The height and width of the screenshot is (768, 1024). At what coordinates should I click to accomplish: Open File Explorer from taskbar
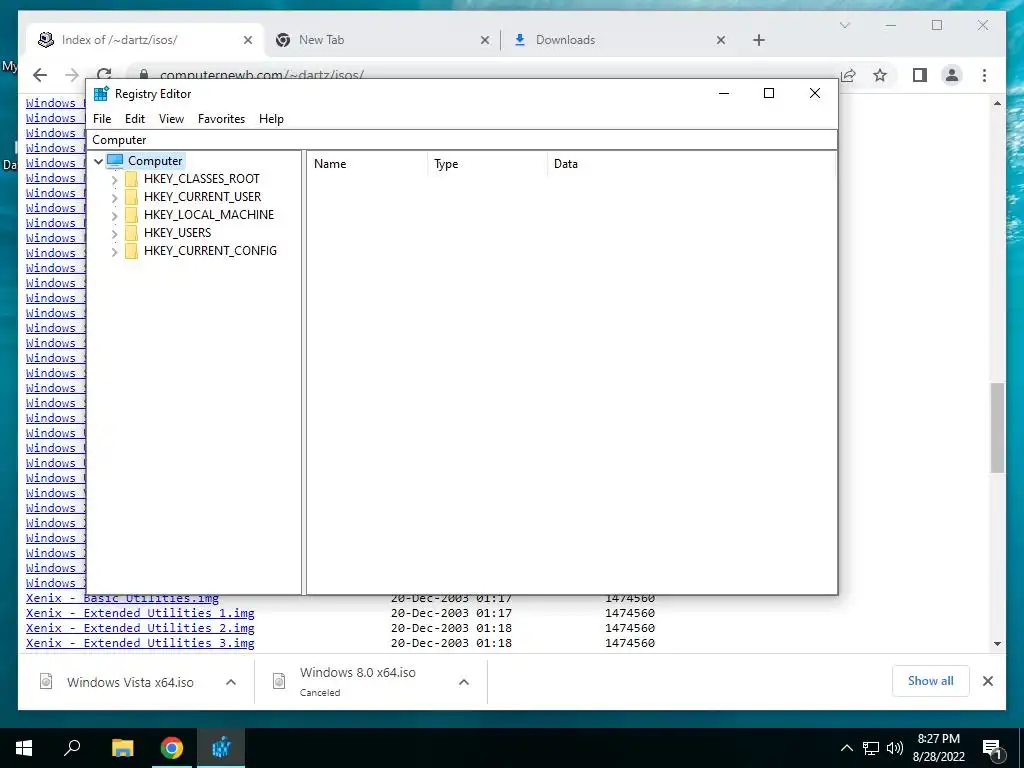pyautogui.click(x=122, y=748)
